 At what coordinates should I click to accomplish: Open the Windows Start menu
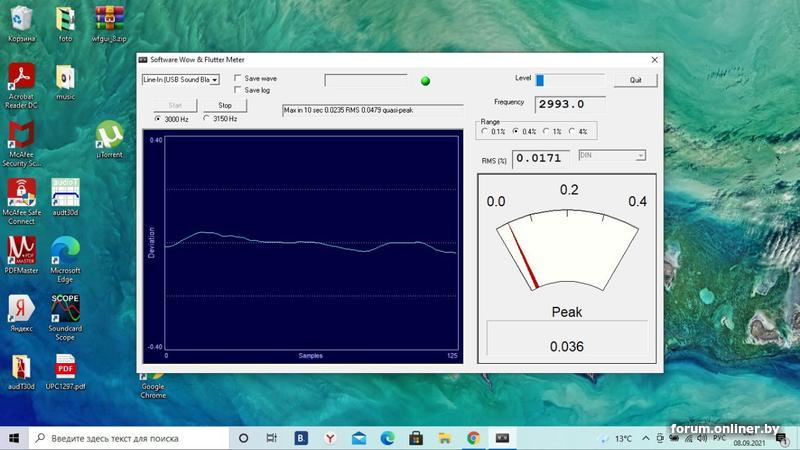[14, 438]
